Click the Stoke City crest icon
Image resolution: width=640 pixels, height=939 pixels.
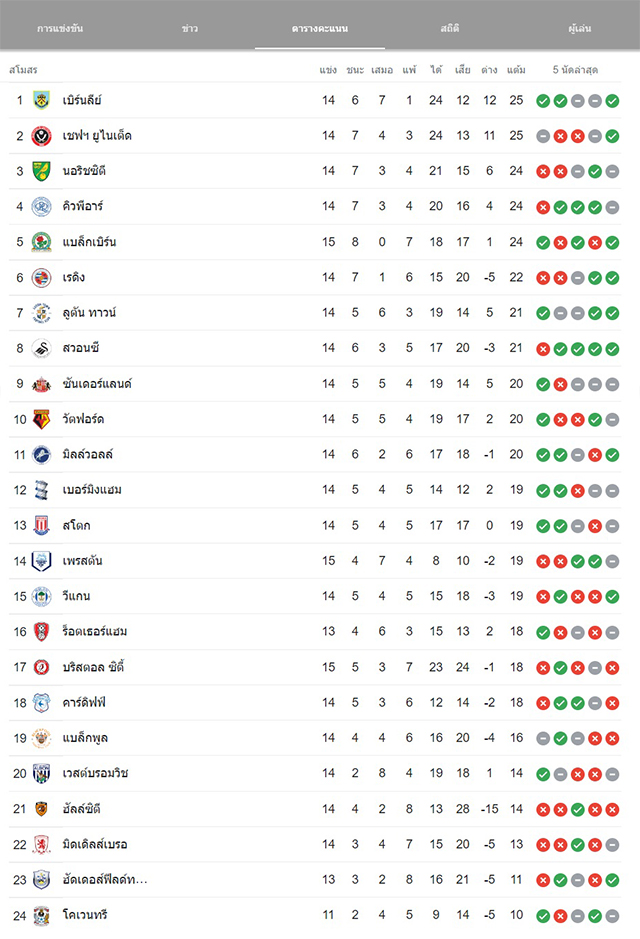[x=41, y=525]
